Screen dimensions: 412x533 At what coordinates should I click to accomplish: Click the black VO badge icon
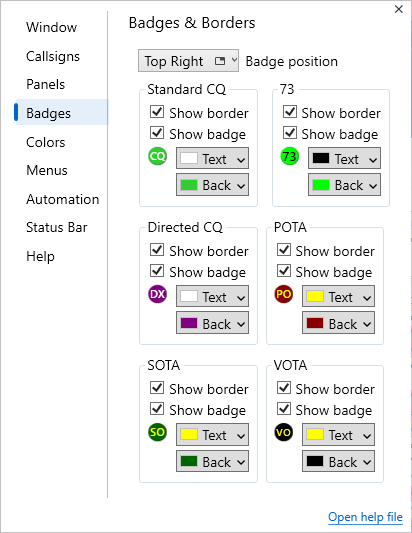[284, 432]
